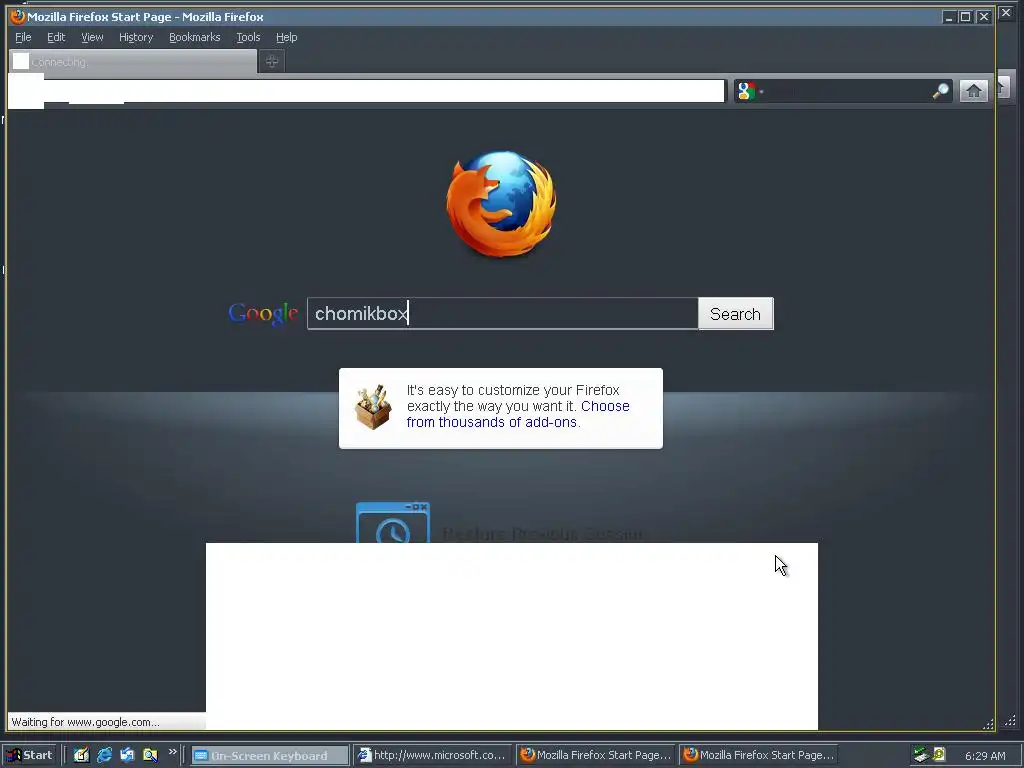The height and width of the screenshot is (768, 1024).
Task: Click the Waiting for www.google.com status text
Action: pyautogui.click(x=86, y=722)
